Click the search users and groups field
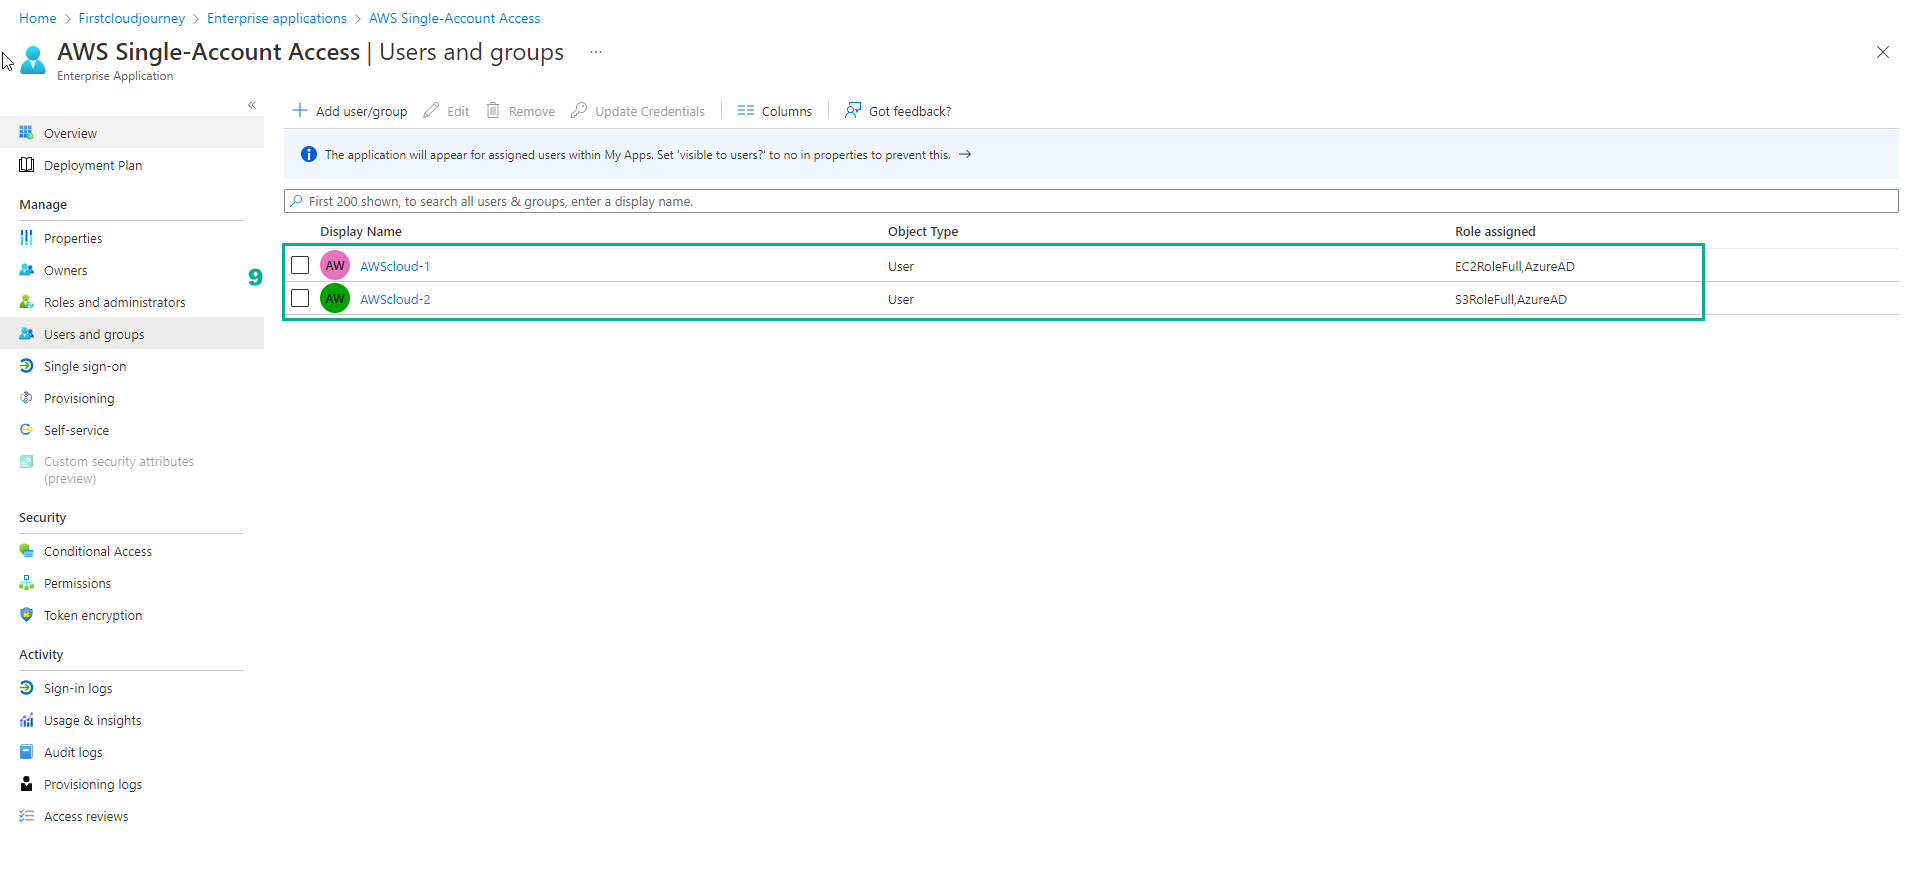Viewport: 1918px width, 871px height. point(1091,201)
